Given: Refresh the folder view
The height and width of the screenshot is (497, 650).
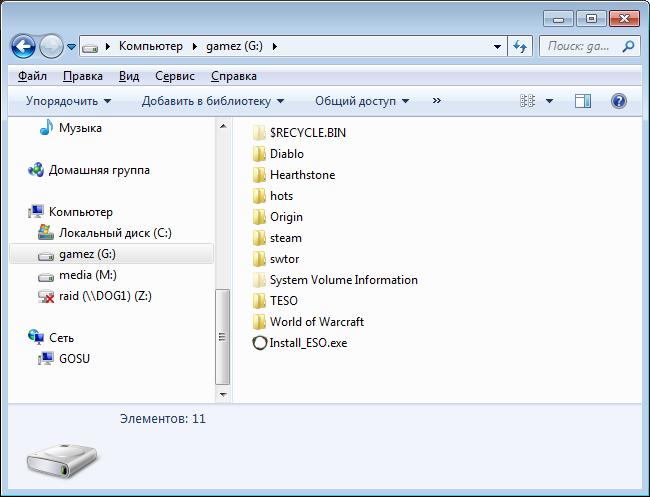Looking at the screenshot, I should pos(520,46).
